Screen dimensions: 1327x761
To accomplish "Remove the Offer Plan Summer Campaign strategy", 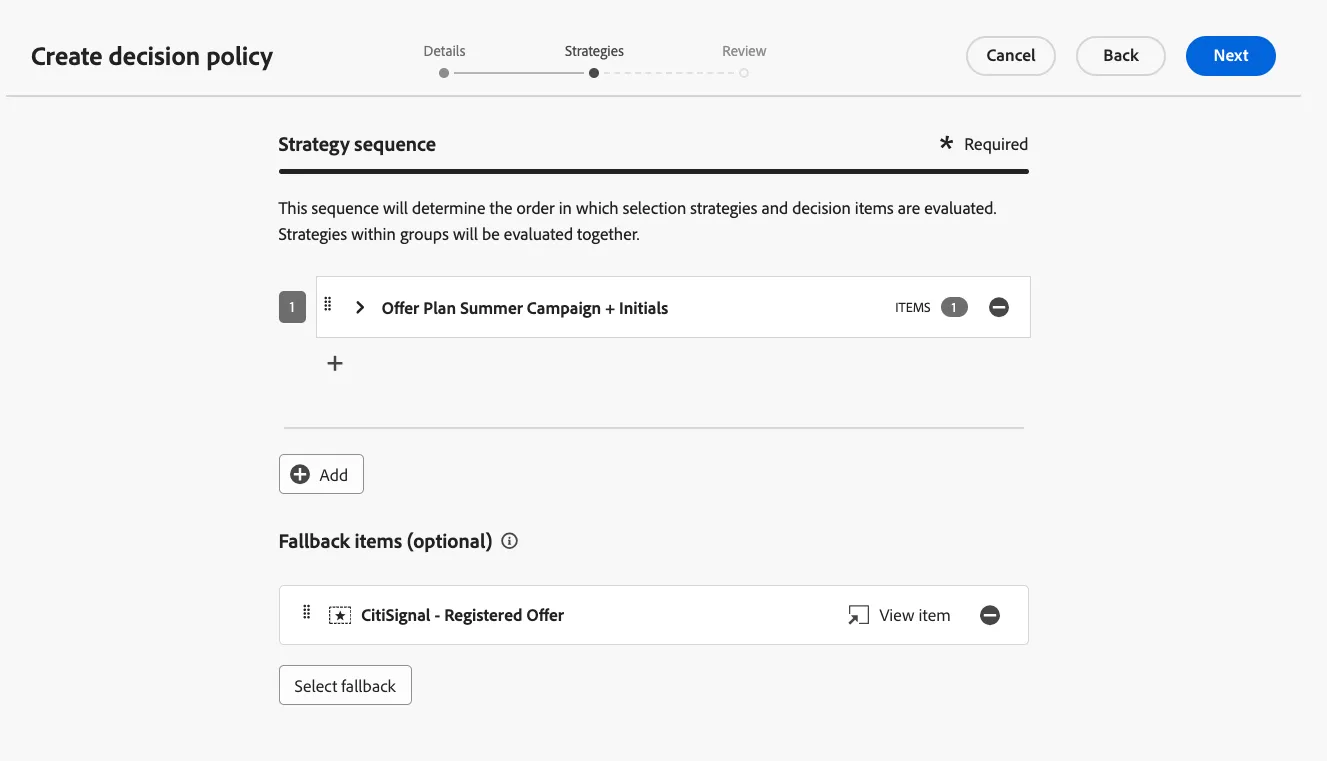I will click(998, 308).
